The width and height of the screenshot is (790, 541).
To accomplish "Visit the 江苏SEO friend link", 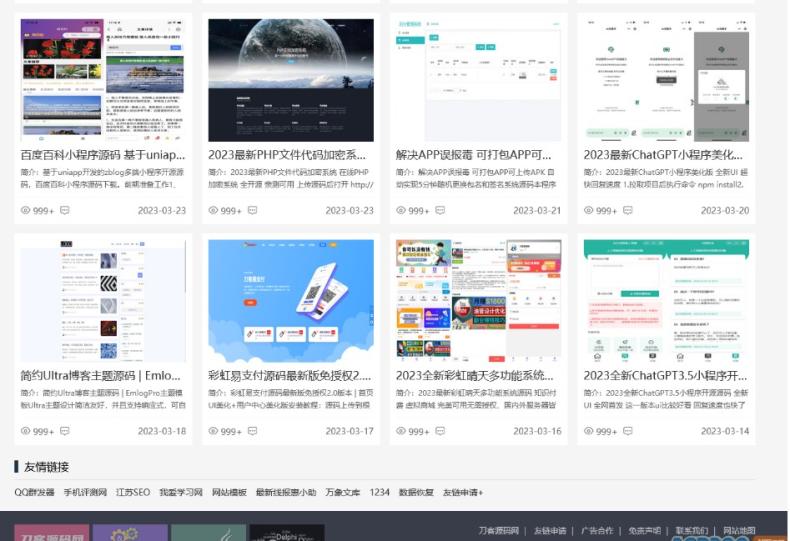I will click(133, 493).
